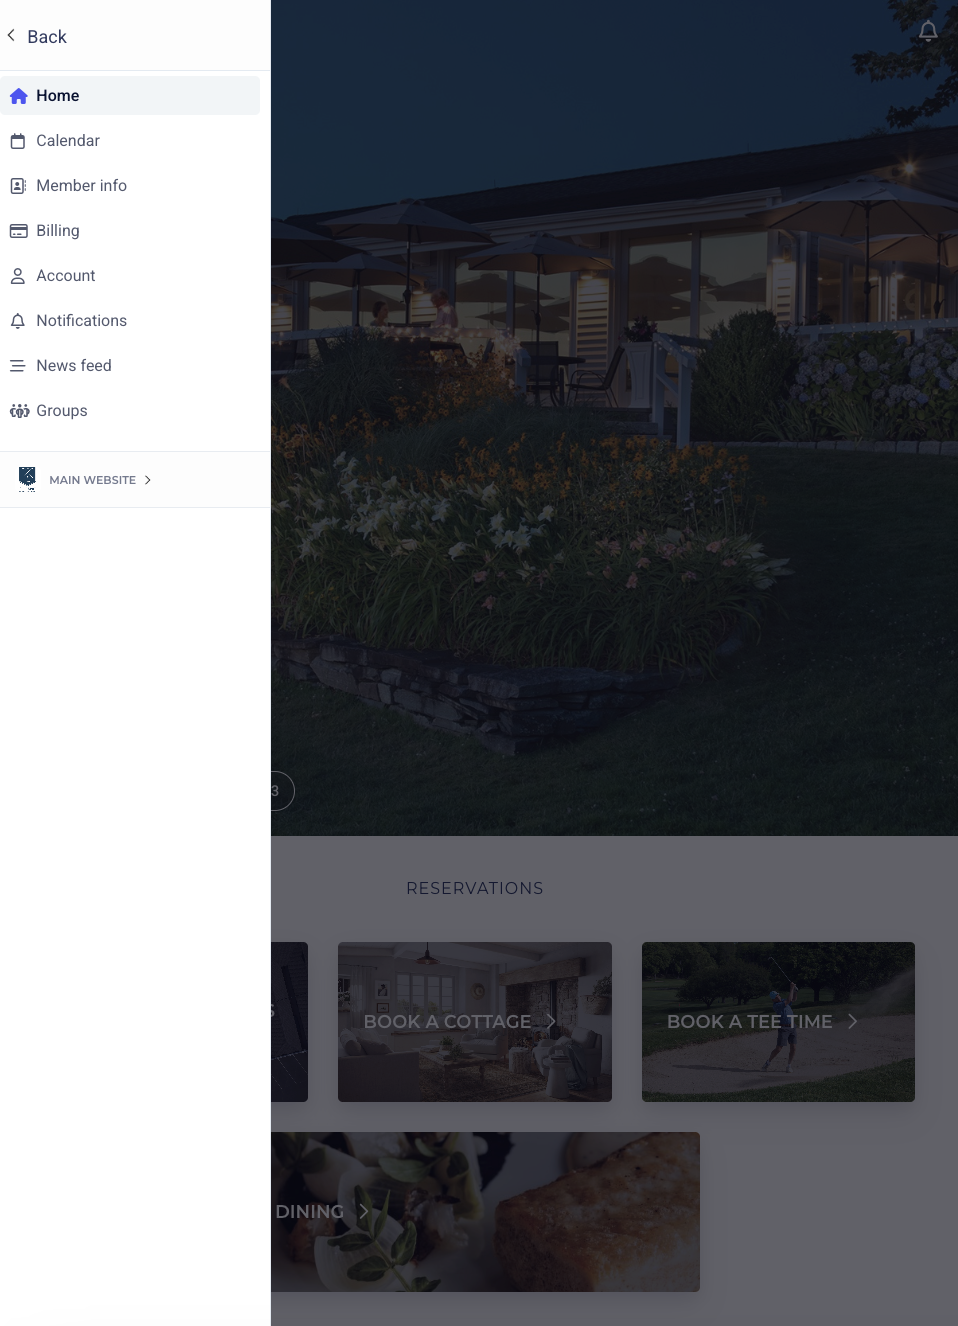958x1326 pixels.
Task: Open notification bell at top right
Action: click(x=928, y=31)
